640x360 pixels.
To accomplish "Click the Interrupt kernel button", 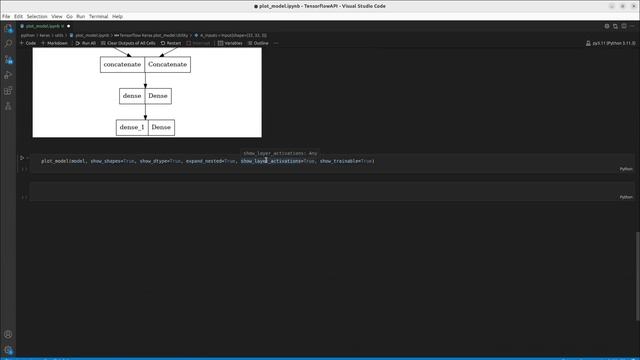I will coord(198,43).
